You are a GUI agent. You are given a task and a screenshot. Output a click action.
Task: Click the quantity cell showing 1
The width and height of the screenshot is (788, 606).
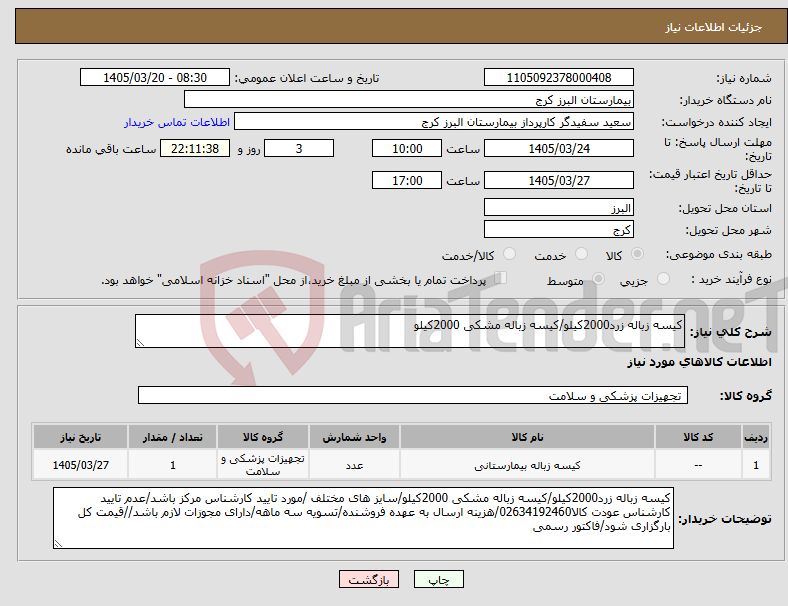pos(172,465)
